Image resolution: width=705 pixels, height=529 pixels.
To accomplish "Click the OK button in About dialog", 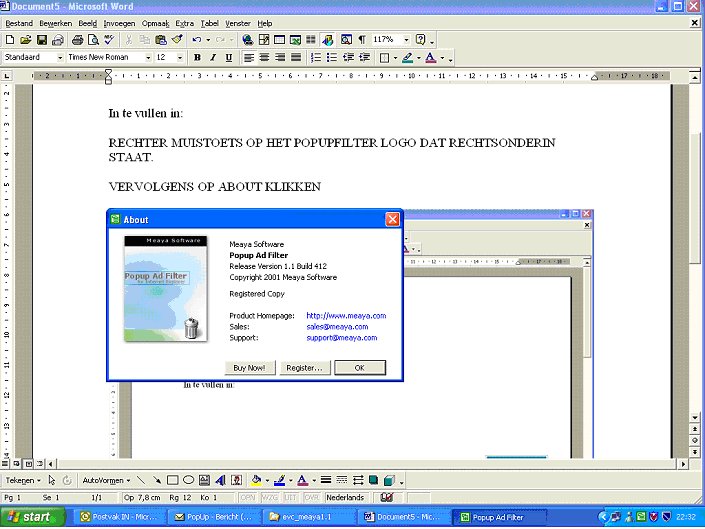I will pyautogui.click(x=359, y=368).
